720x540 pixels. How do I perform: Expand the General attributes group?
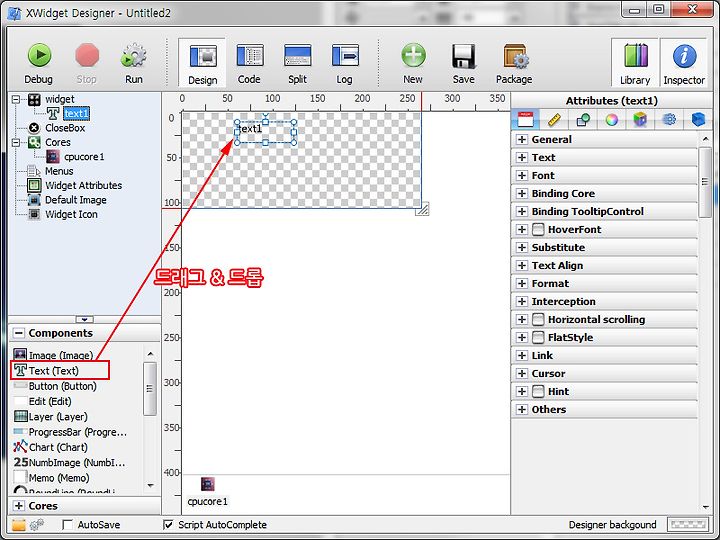click(x=522, y=140)
